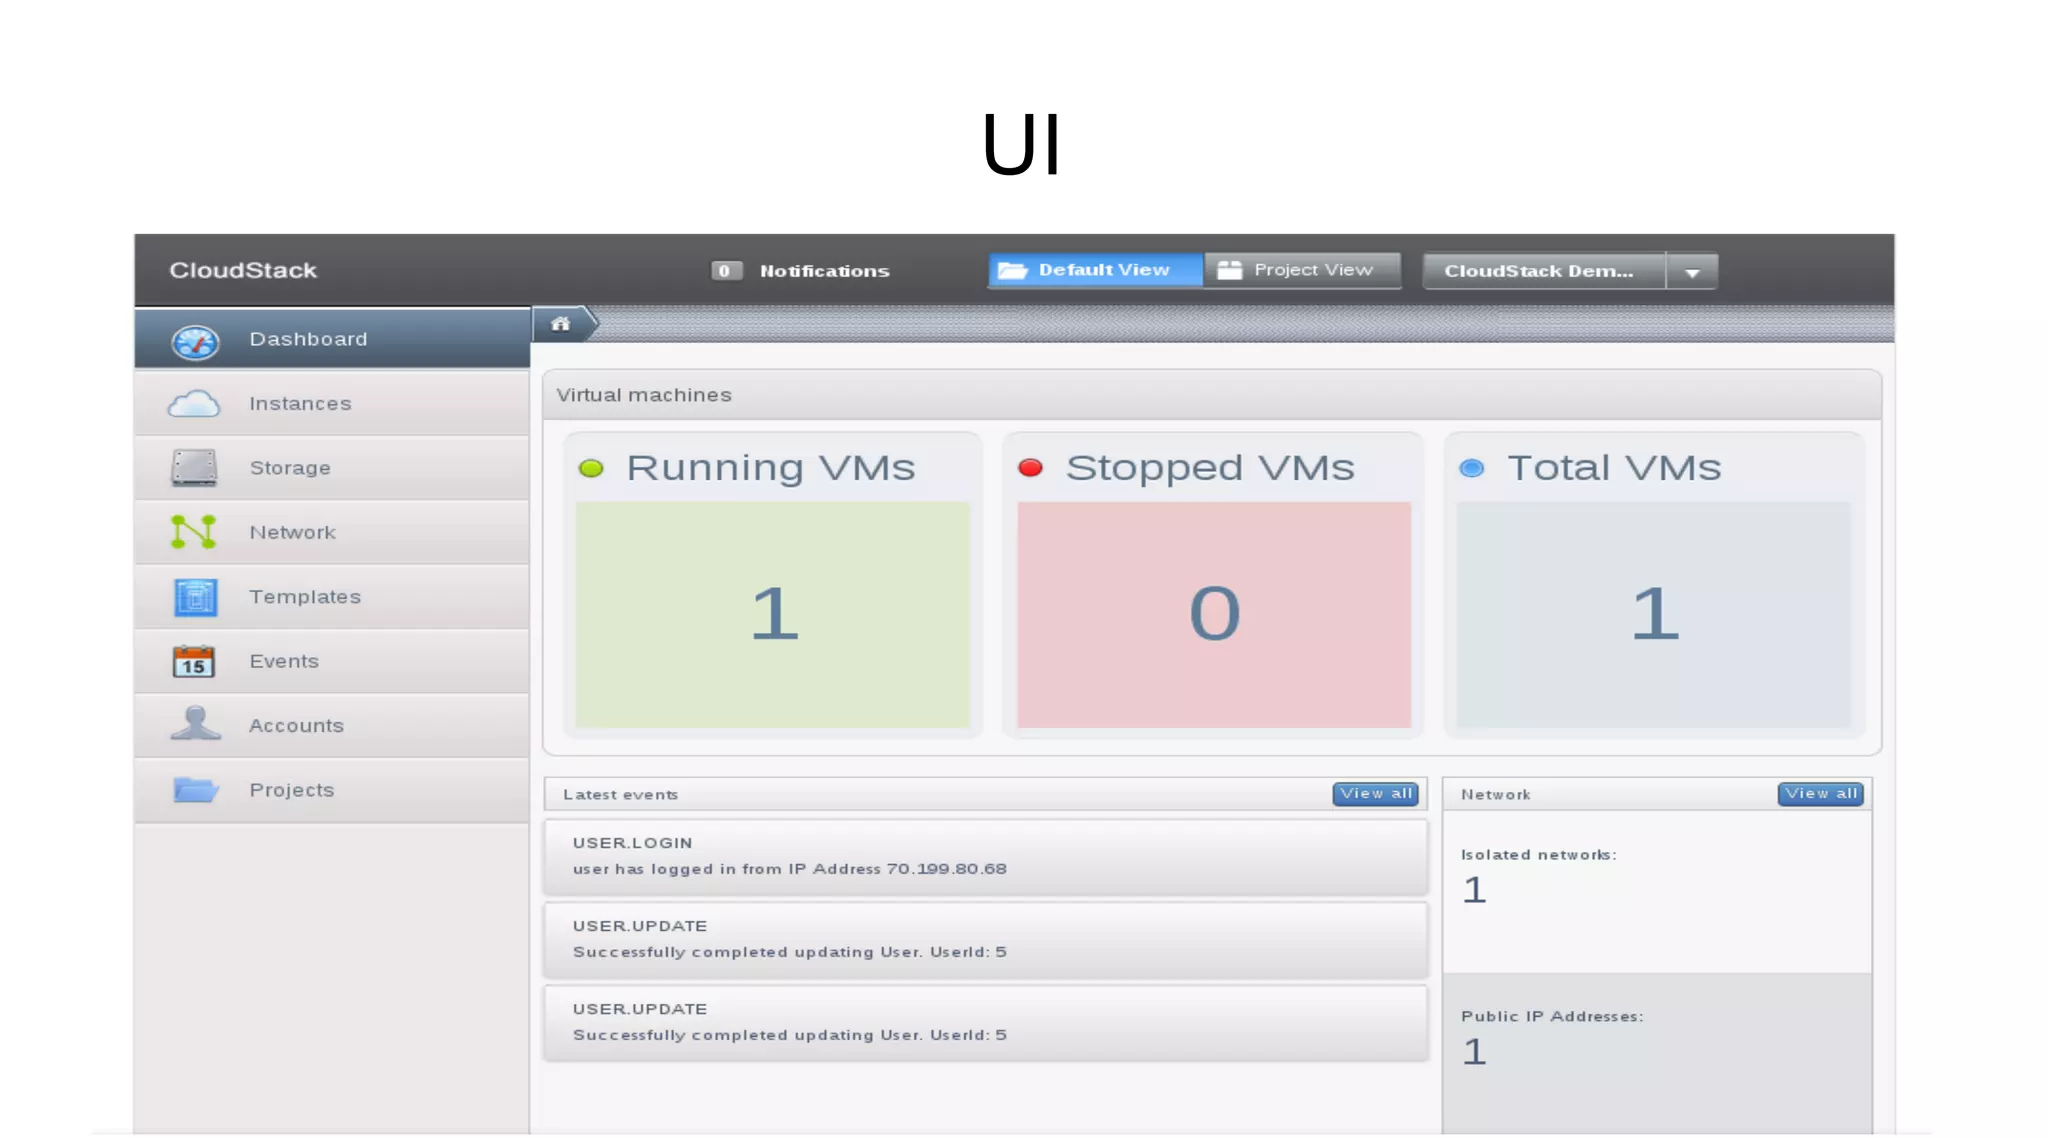Click the notifications count badge showing 0

[726, 271]
